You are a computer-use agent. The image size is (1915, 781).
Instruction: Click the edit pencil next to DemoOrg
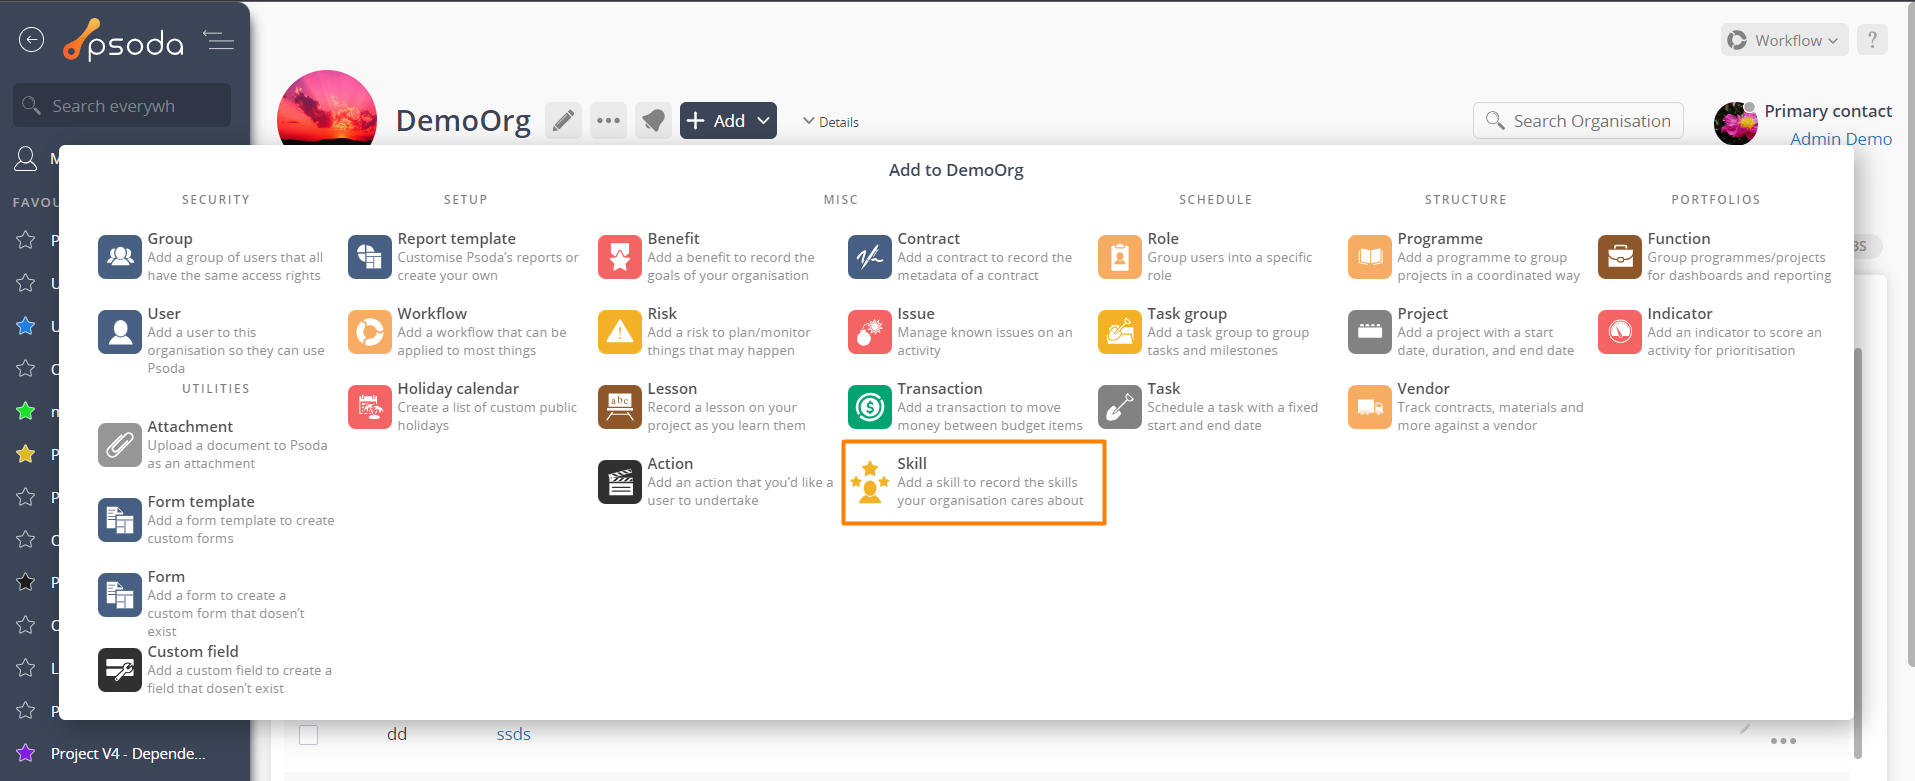click(x=563, y=121)
